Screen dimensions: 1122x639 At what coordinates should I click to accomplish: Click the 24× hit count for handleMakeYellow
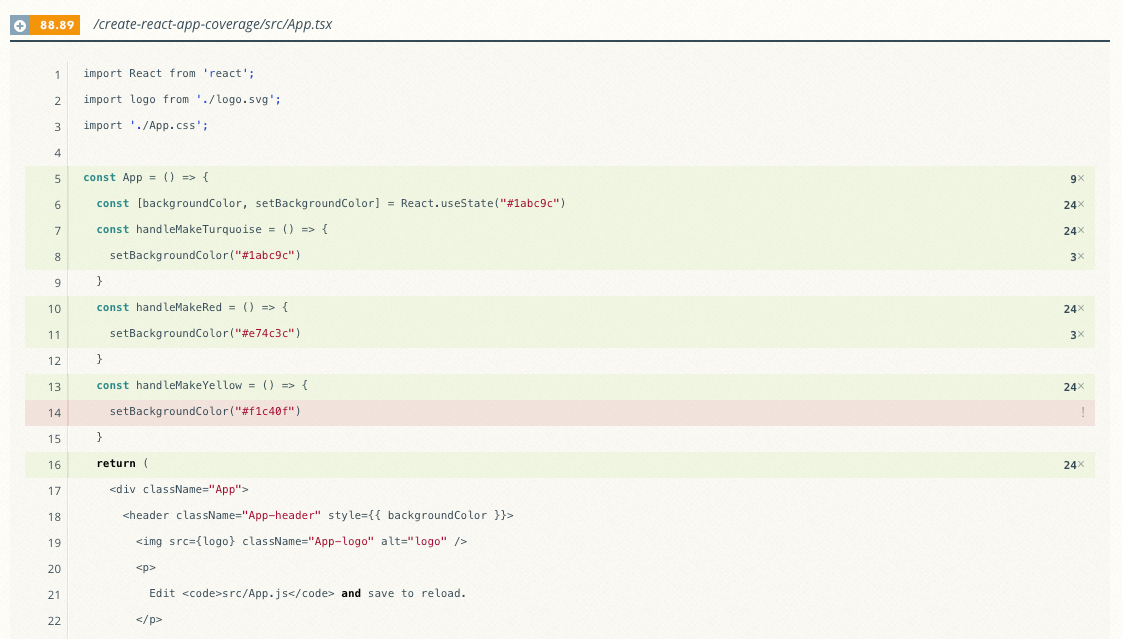(1073, 387)
